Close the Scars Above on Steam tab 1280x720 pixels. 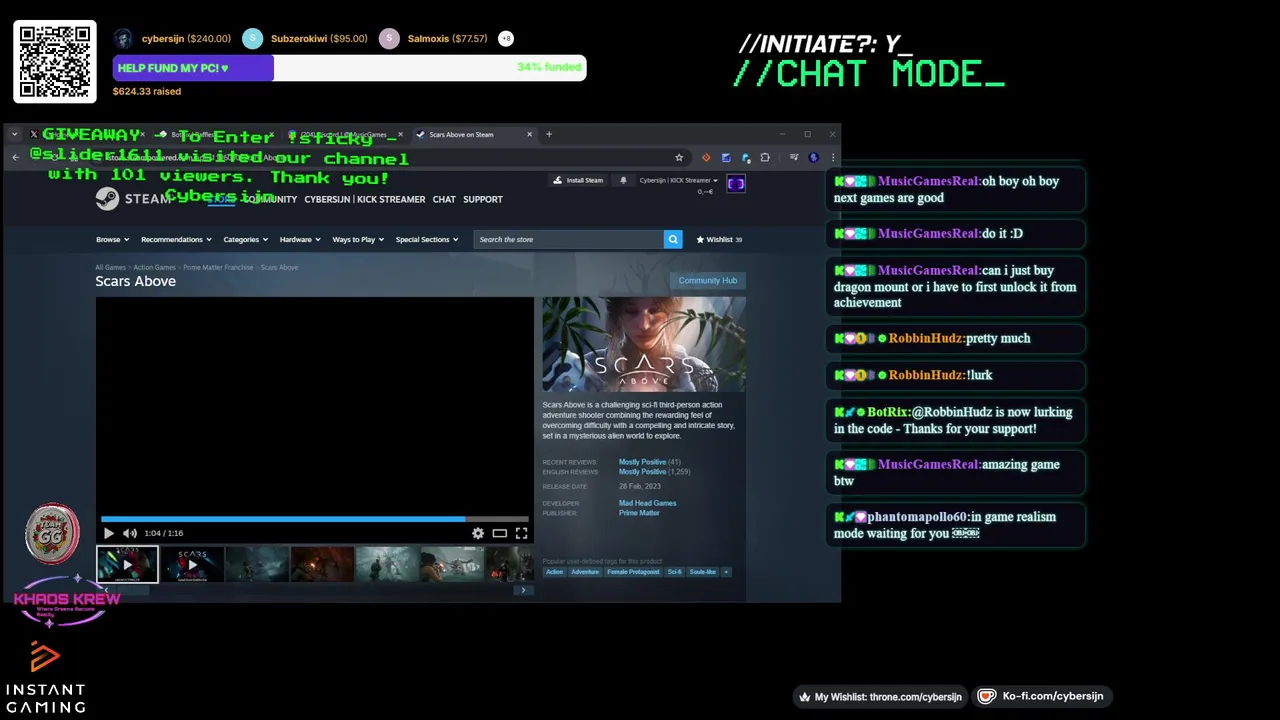529,134
